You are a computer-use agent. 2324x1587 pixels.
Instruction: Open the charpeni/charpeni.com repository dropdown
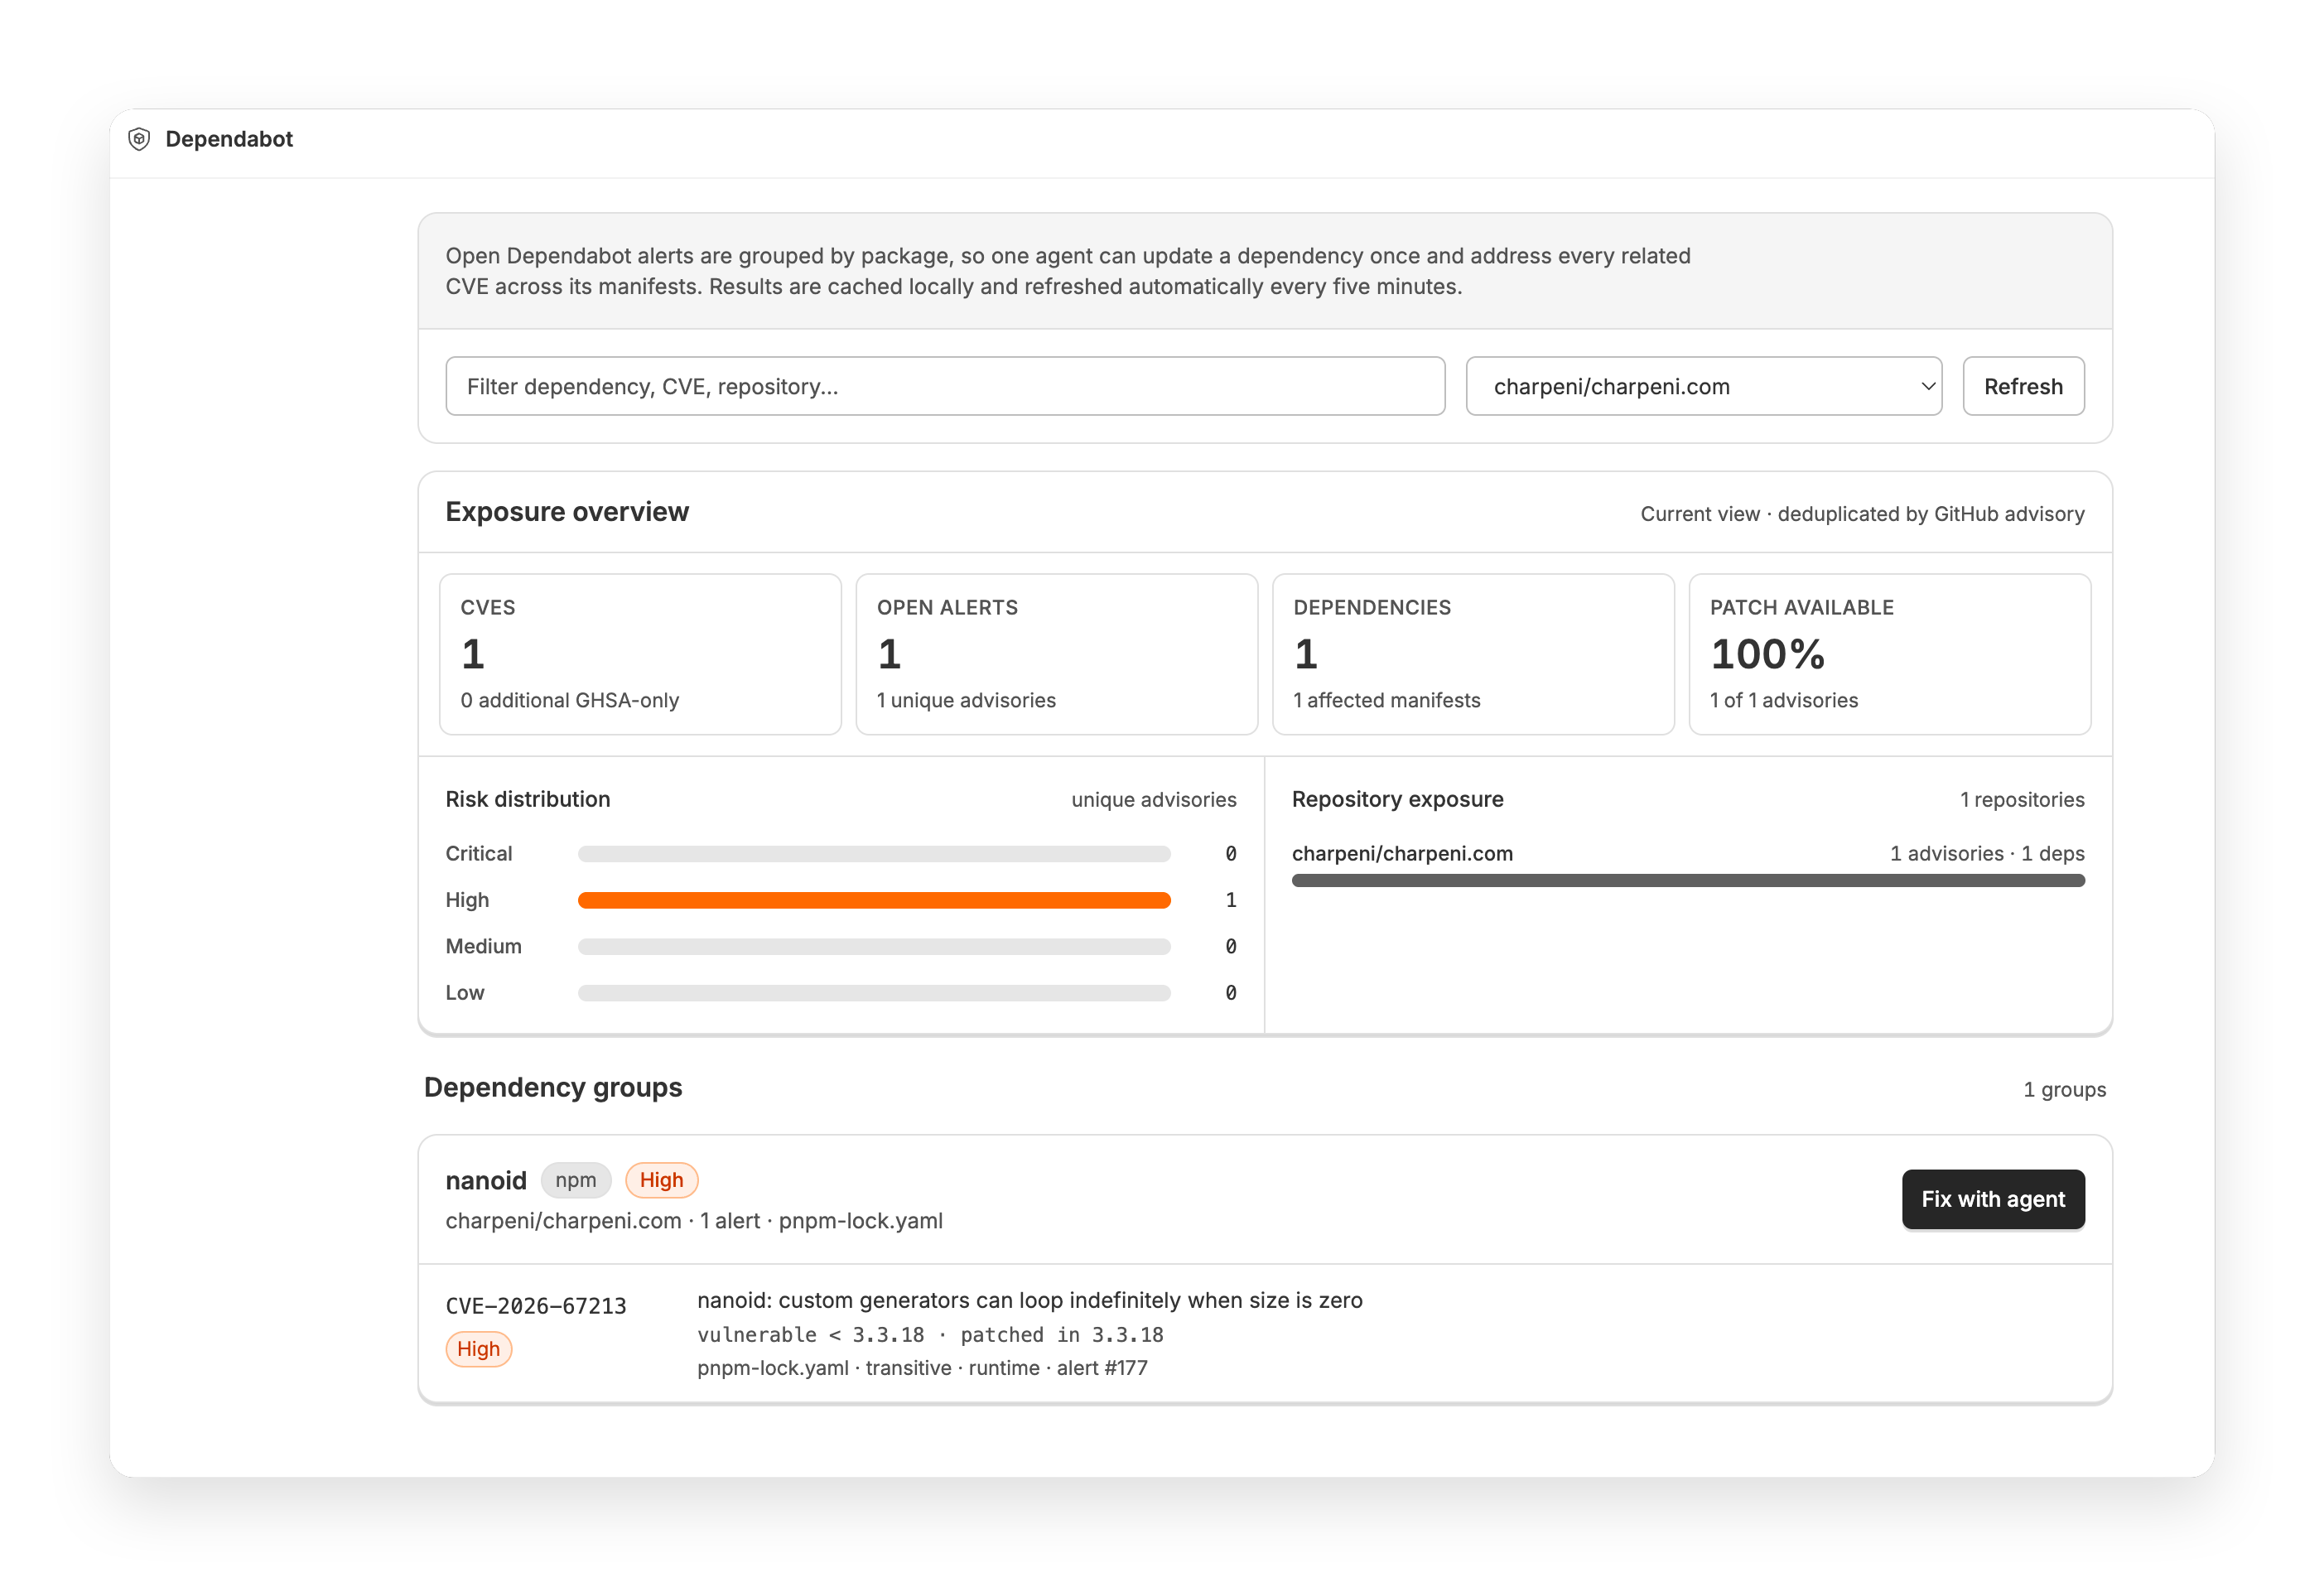1703,386
